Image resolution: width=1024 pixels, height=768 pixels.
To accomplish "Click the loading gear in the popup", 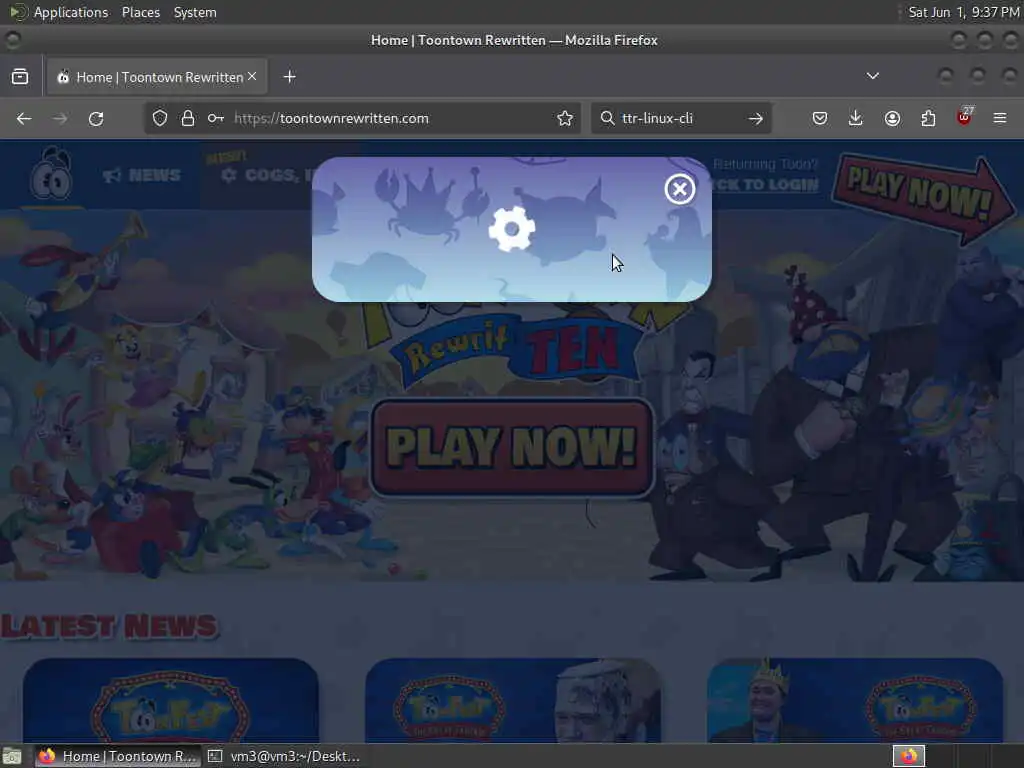I will (512, 229).
